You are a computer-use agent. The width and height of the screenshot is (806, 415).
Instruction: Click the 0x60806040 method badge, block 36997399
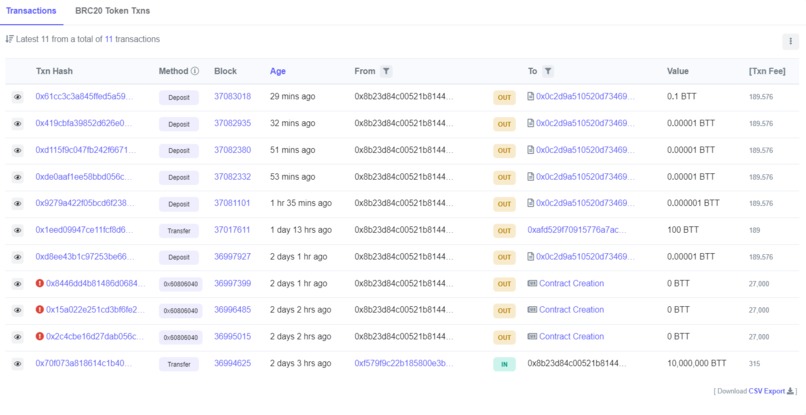coord(180,284)
